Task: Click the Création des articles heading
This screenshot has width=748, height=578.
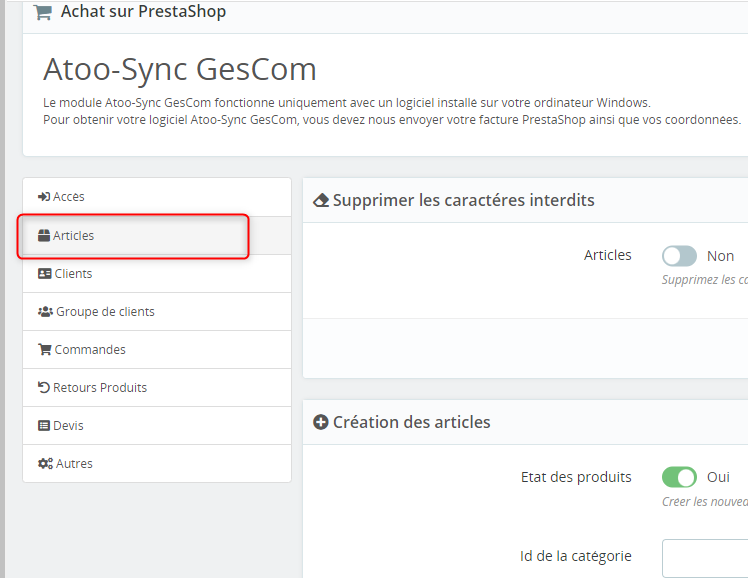Action: pyautogui.click(x=412, y=423)
